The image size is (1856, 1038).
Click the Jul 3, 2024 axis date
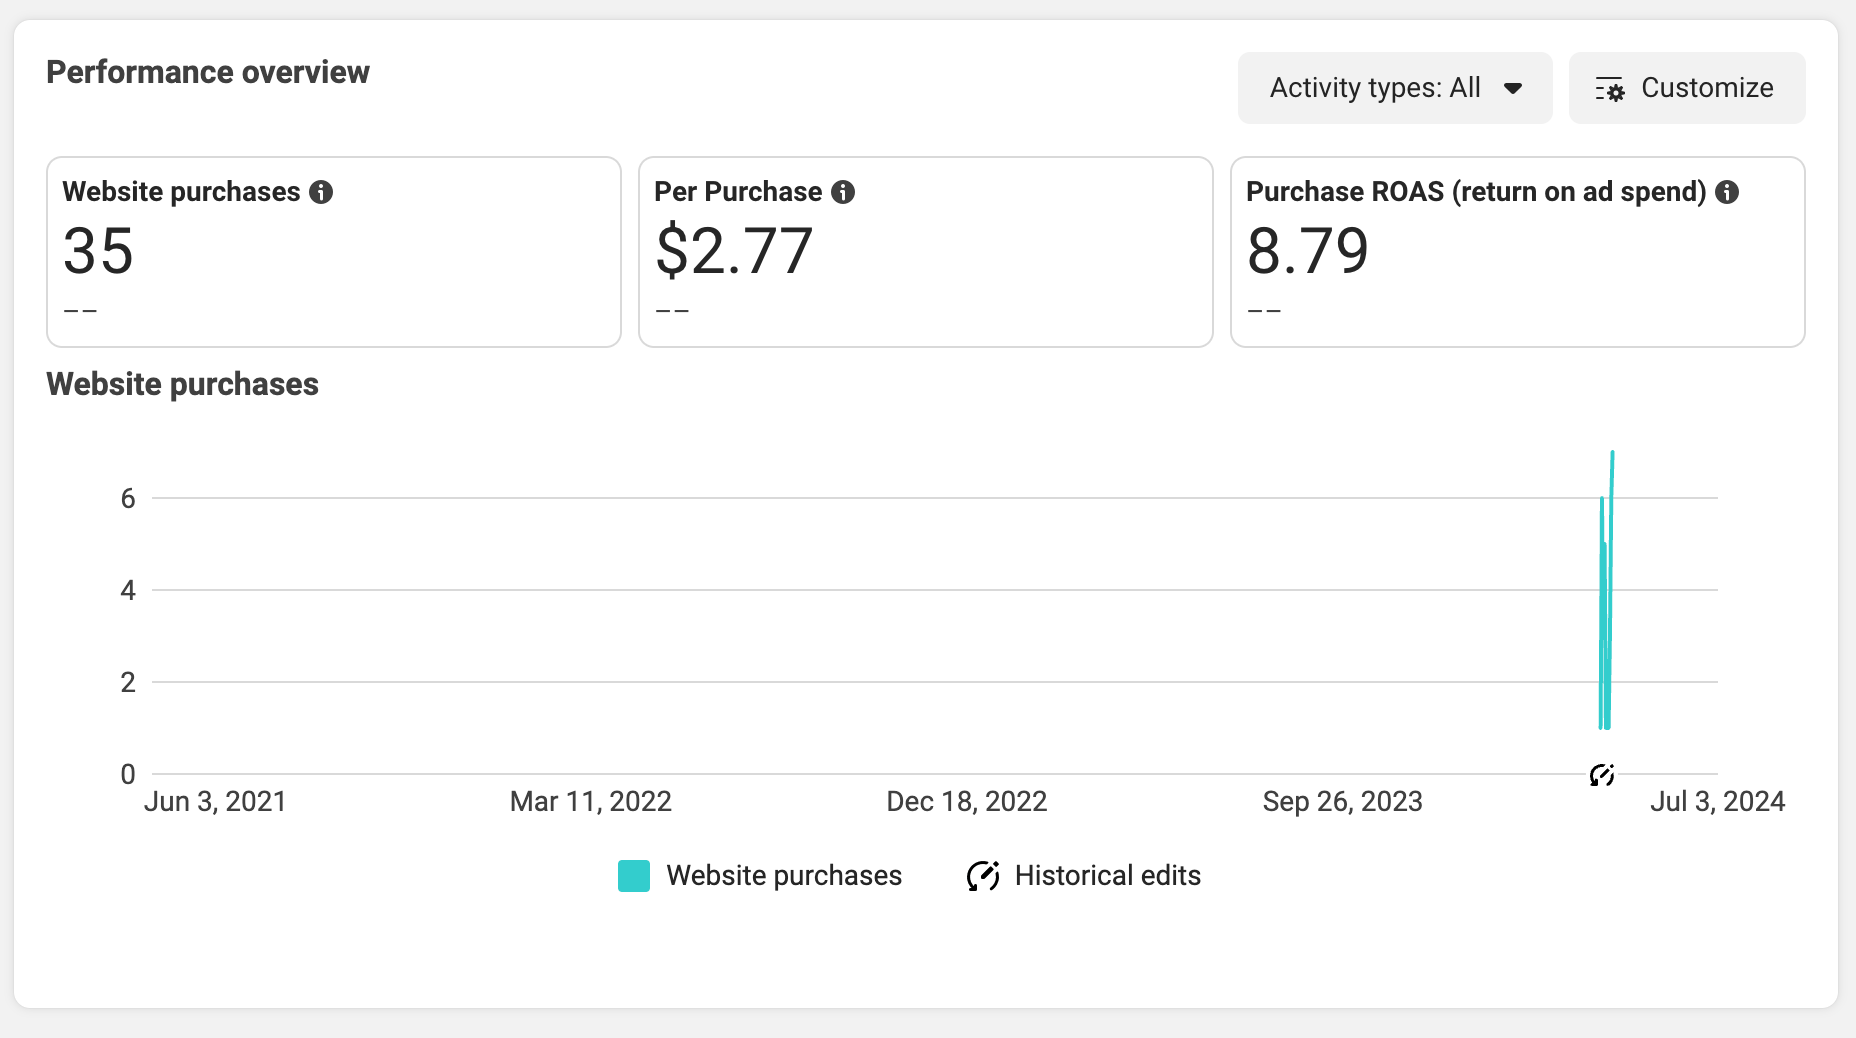[x=1718, y=802]
